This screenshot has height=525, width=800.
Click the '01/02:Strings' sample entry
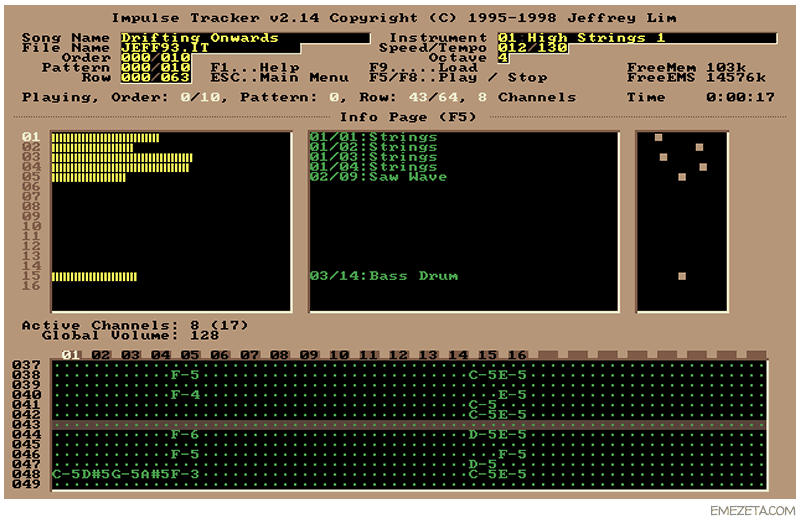(x=373, y=147)
